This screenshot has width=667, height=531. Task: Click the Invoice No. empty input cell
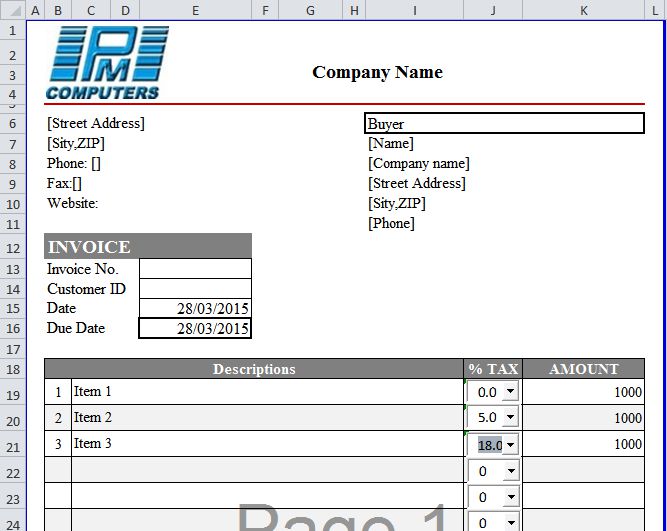(x=195, y=269)
